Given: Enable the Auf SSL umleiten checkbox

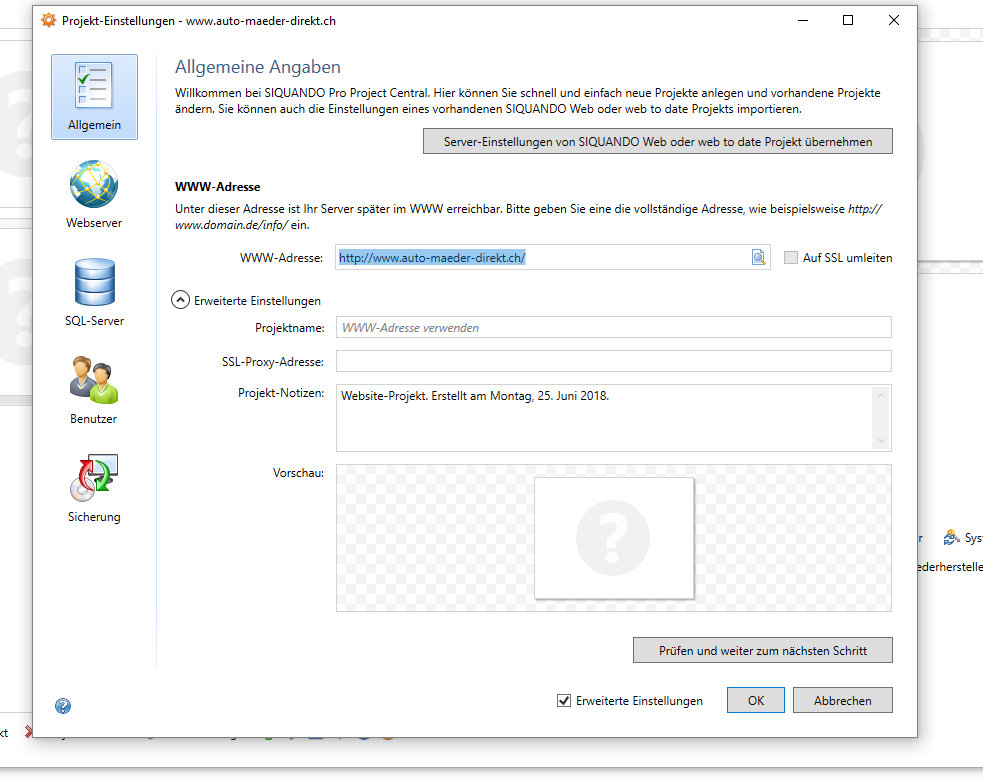Looking at the screenshot, I should point(791,258).
